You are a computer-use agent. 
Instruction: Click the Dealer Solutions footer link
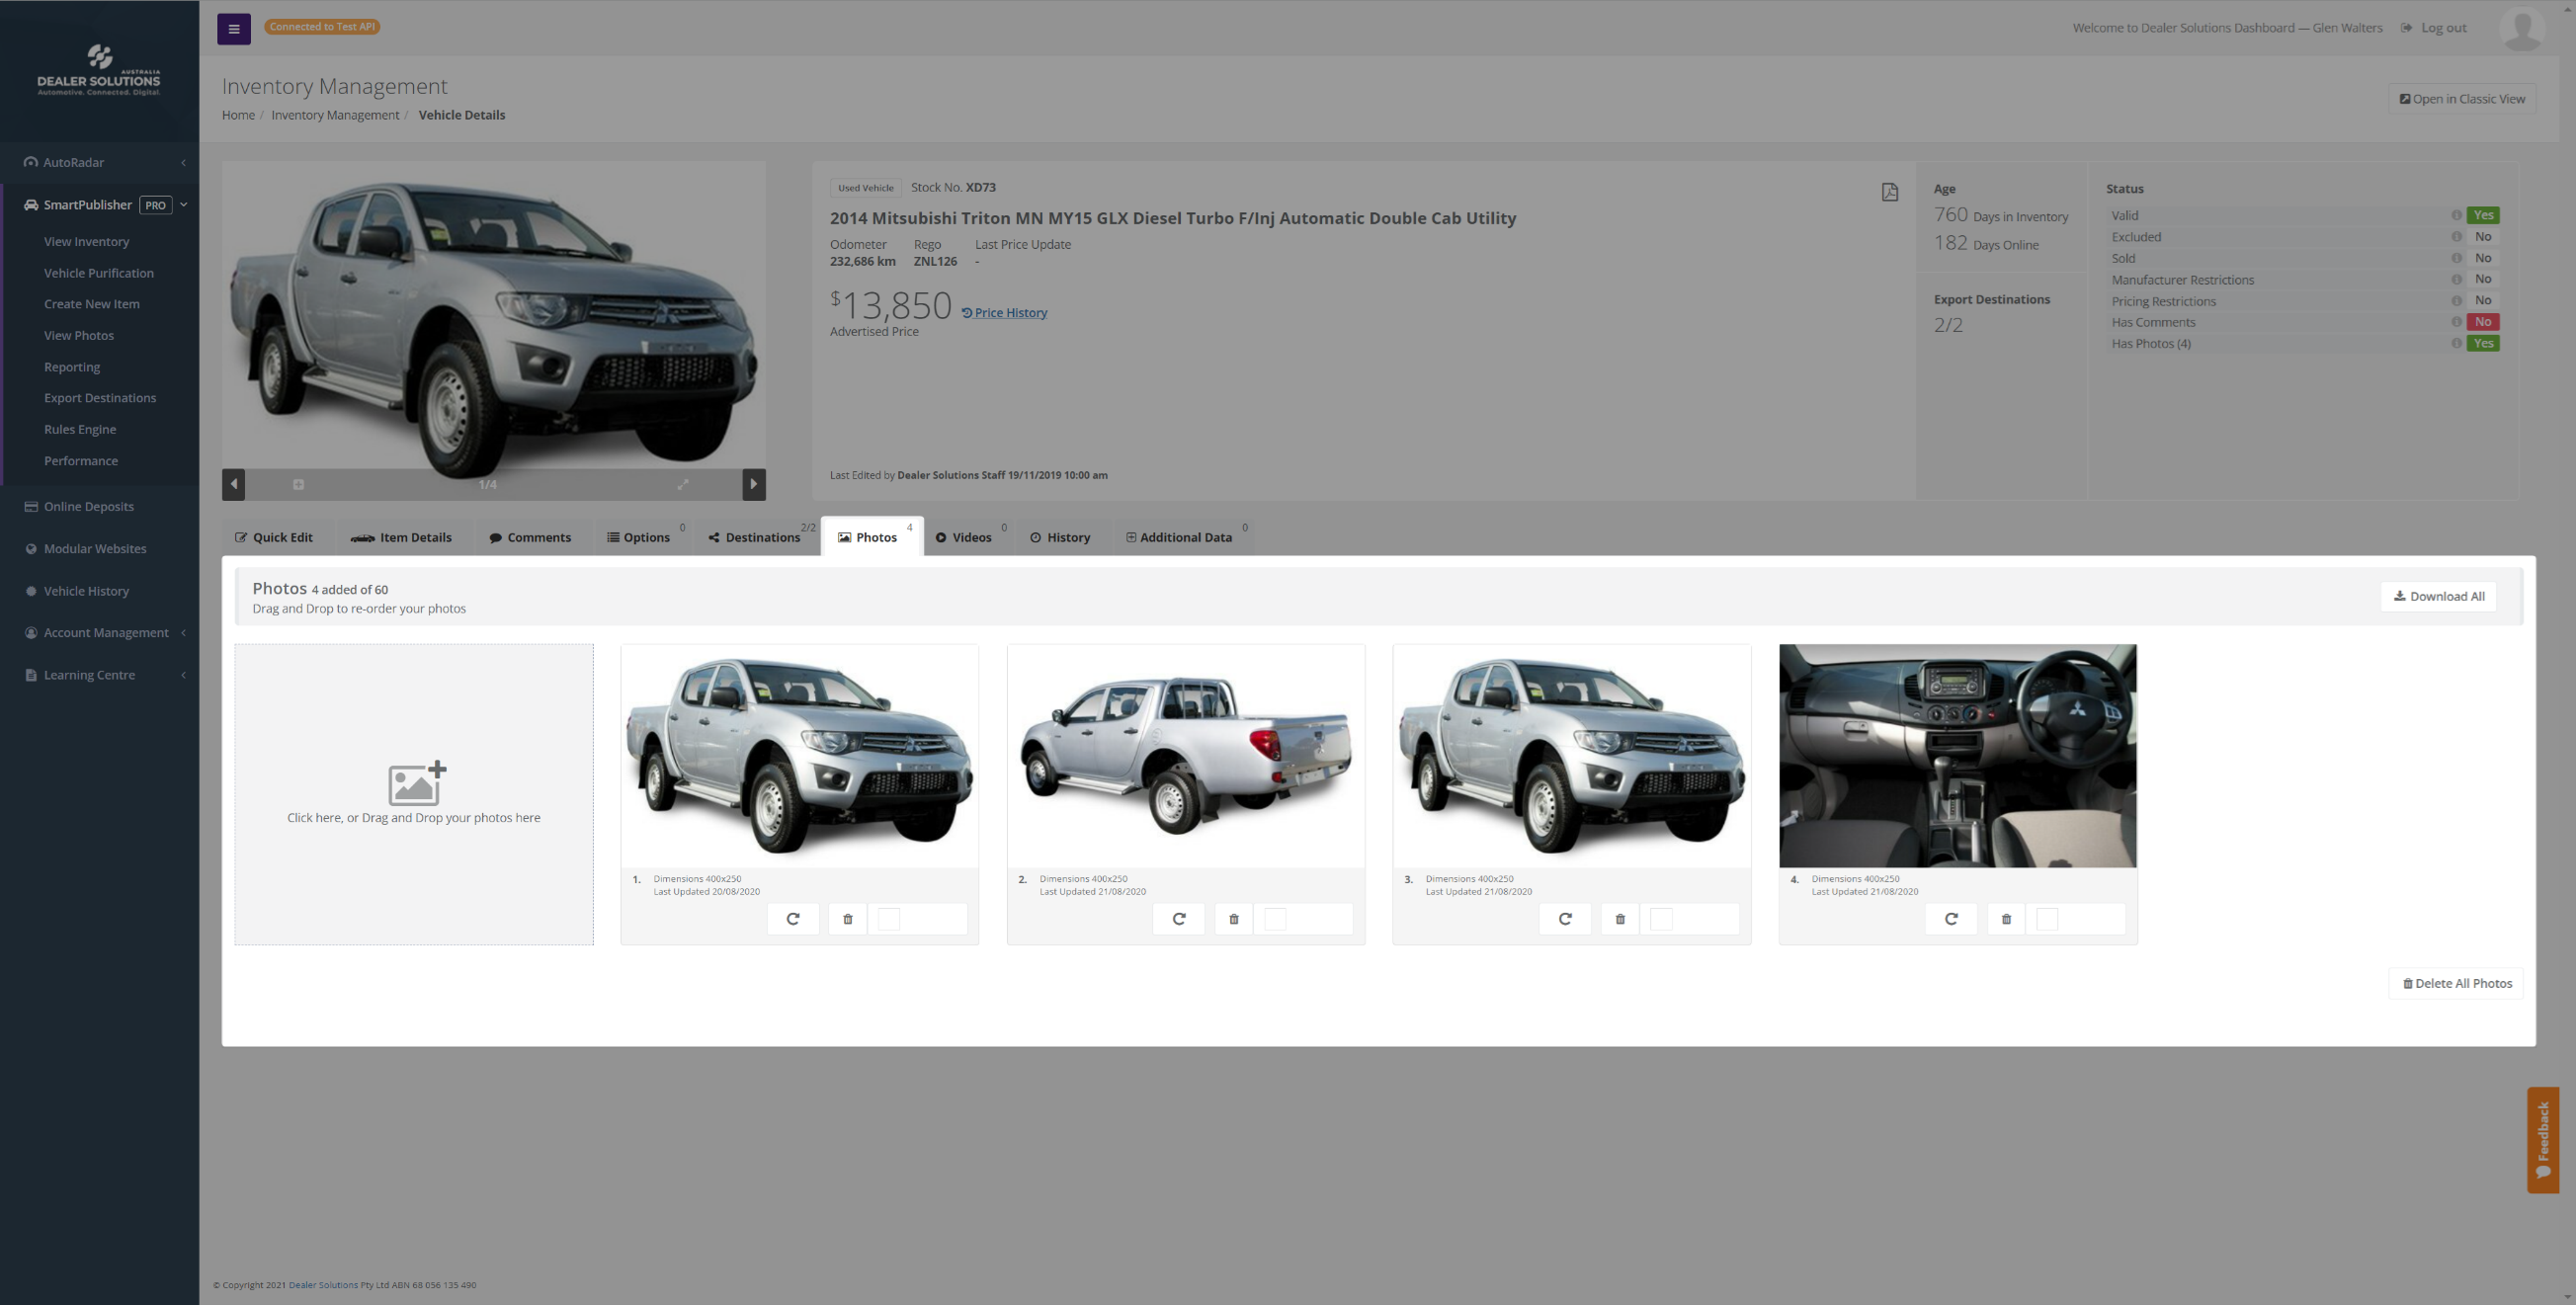[323, 1285]
